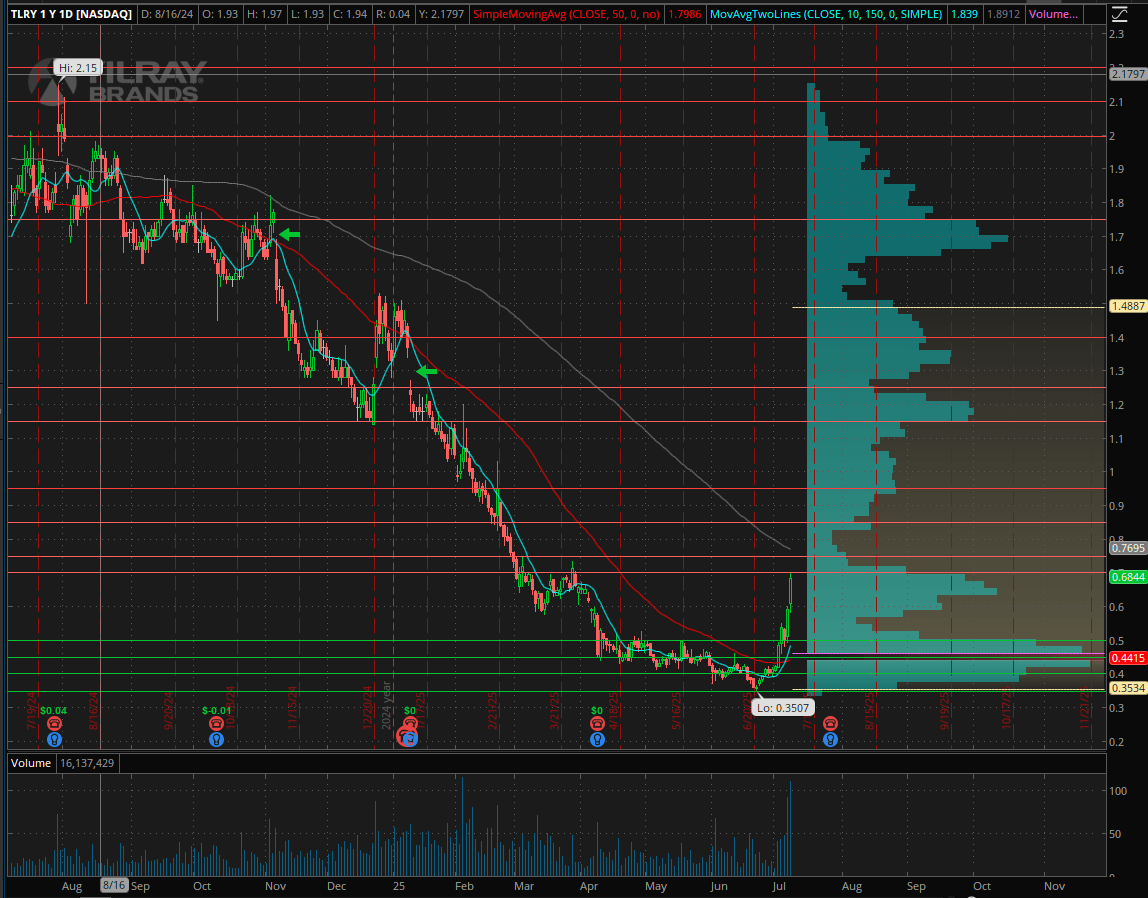Toggle the SimpleMovingAvg study label visibility

pyautogui.click(x=567, y=15)
